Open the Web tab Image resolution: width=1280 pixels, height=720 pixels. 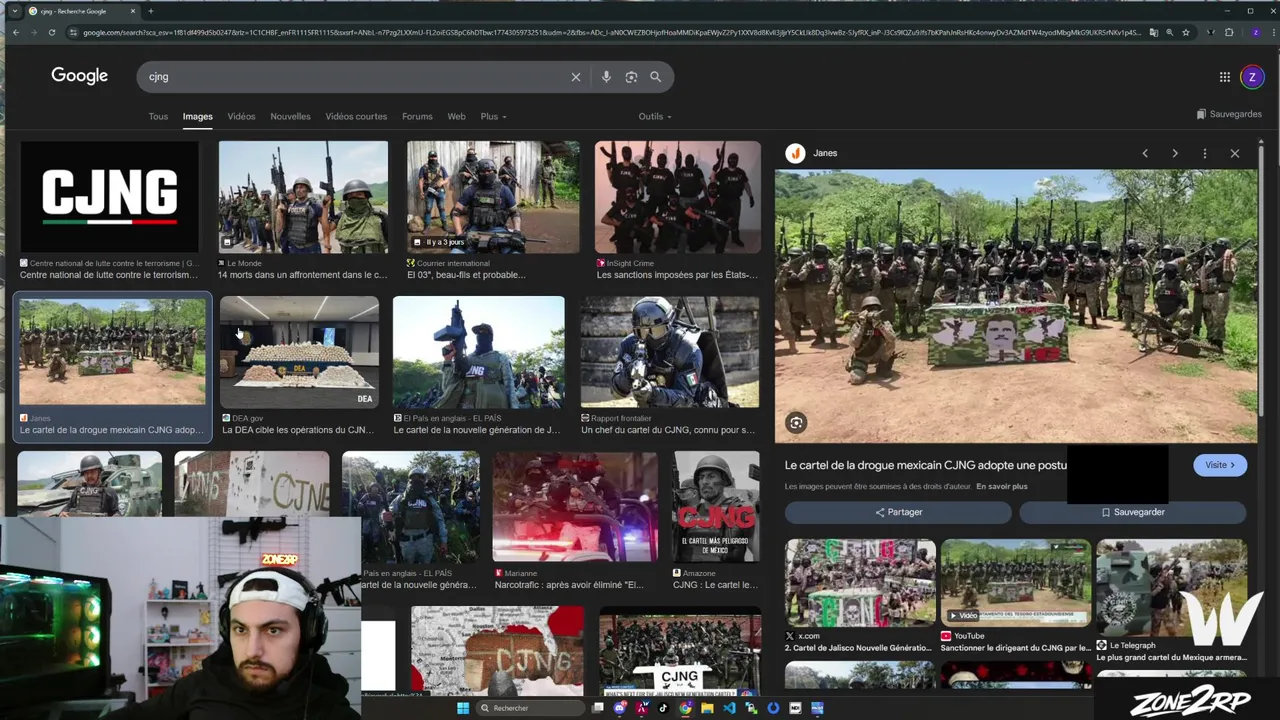(x=456, y=116)
